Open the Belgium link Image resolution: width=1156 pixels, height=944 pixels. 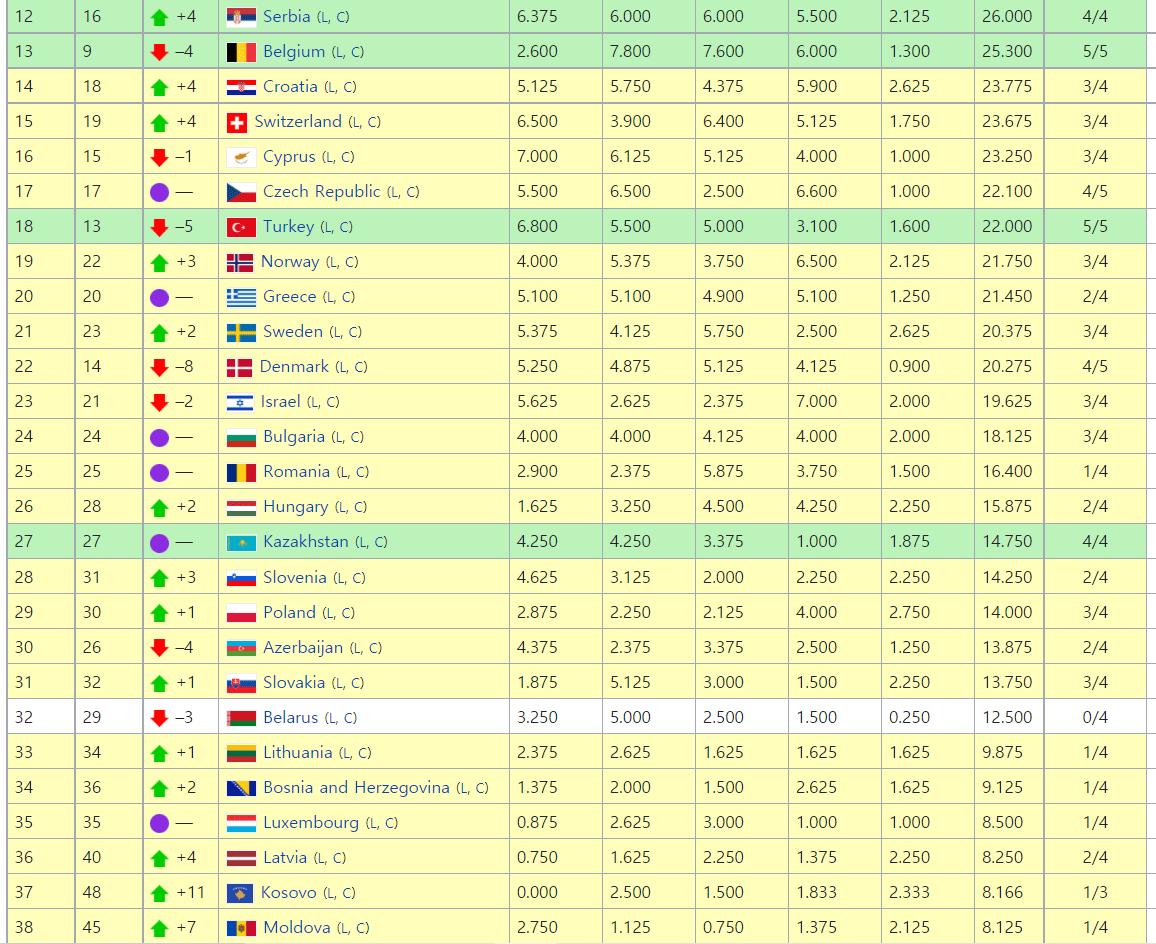[293, 52]
